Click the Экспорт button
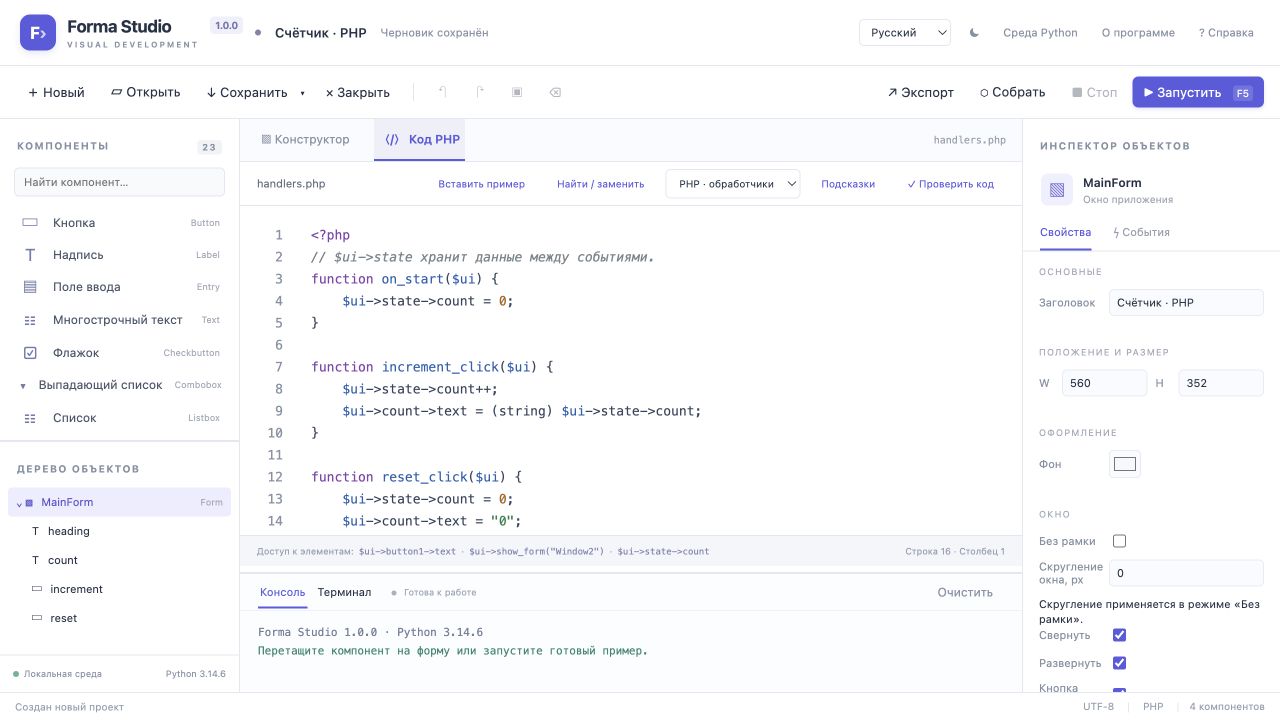The height and width of the screenshot is (720, 1280). [x=920, y=92]
